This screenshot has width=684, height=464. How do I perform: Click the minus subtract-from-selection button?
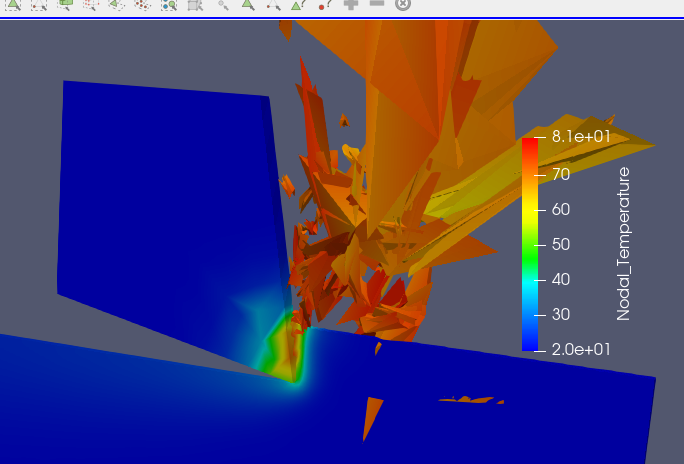pos(377,3)
